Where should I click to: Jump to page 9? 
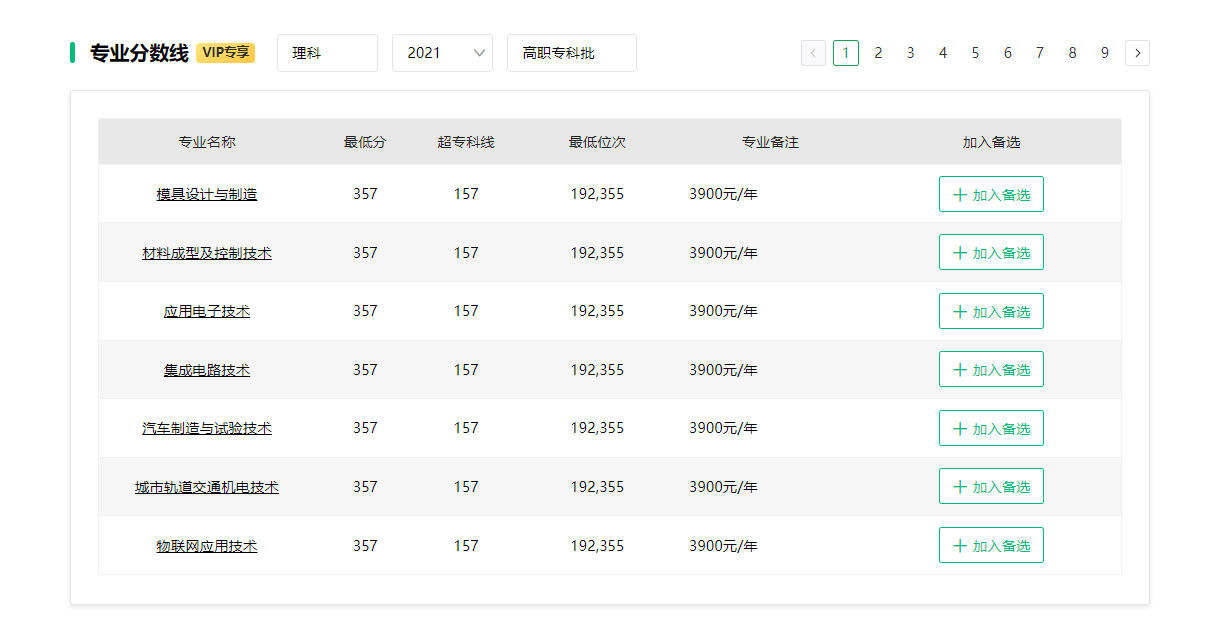1104,53
